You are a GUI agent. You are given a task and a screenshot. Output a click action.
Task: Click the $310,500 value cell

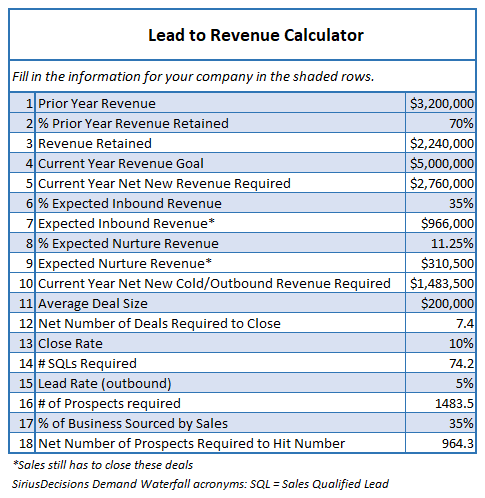[440, 263]
